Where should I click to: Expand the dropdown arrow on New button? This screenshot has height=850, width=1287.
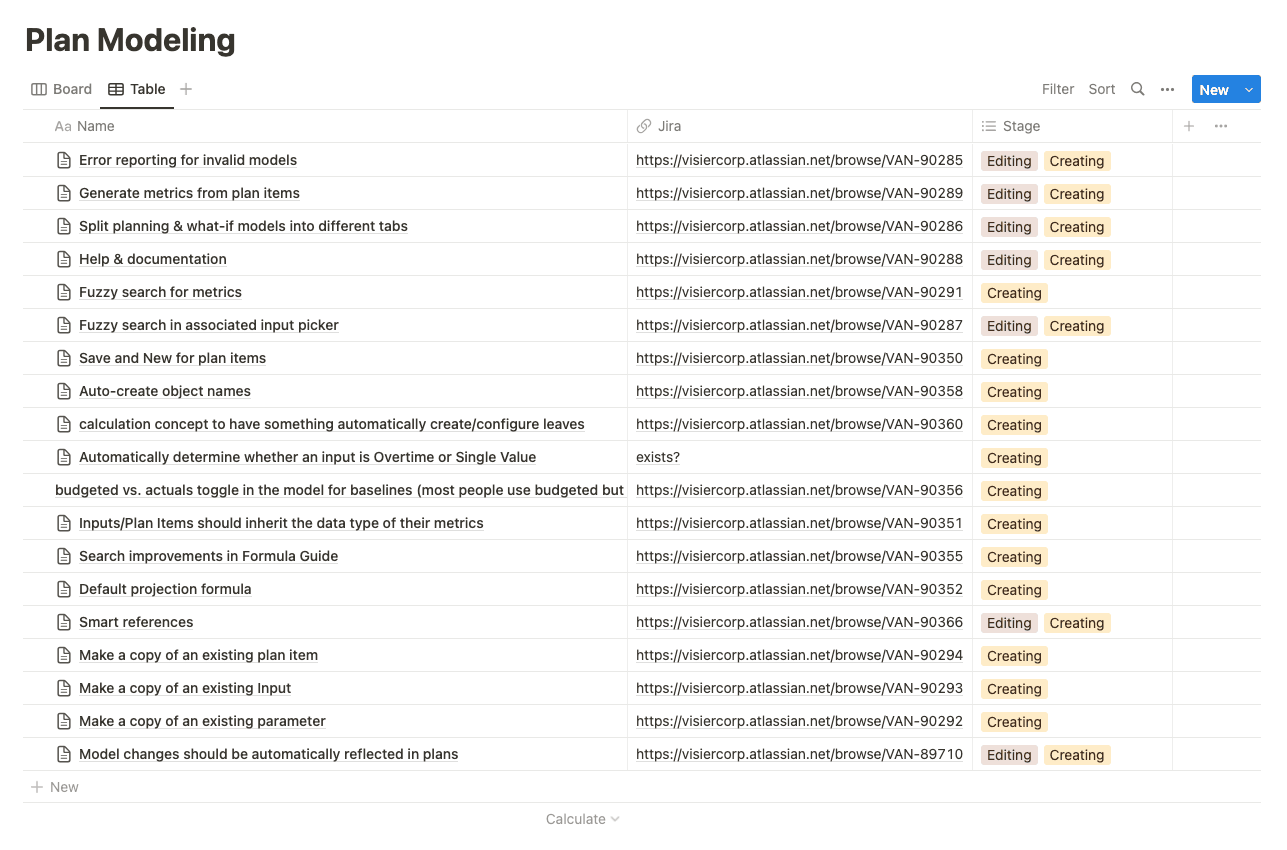(x=1249, y=89)
